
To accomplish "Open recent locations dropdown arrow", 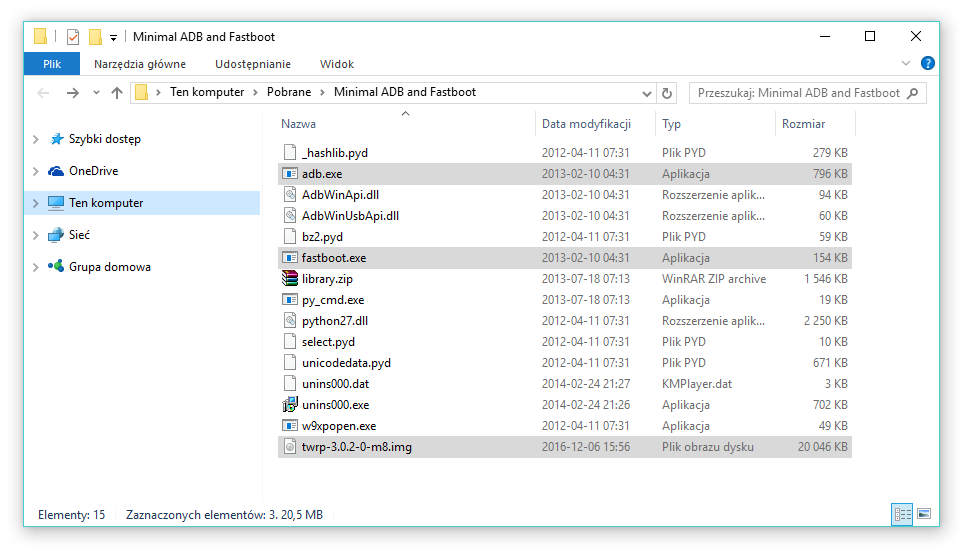I will coord(96,93).
